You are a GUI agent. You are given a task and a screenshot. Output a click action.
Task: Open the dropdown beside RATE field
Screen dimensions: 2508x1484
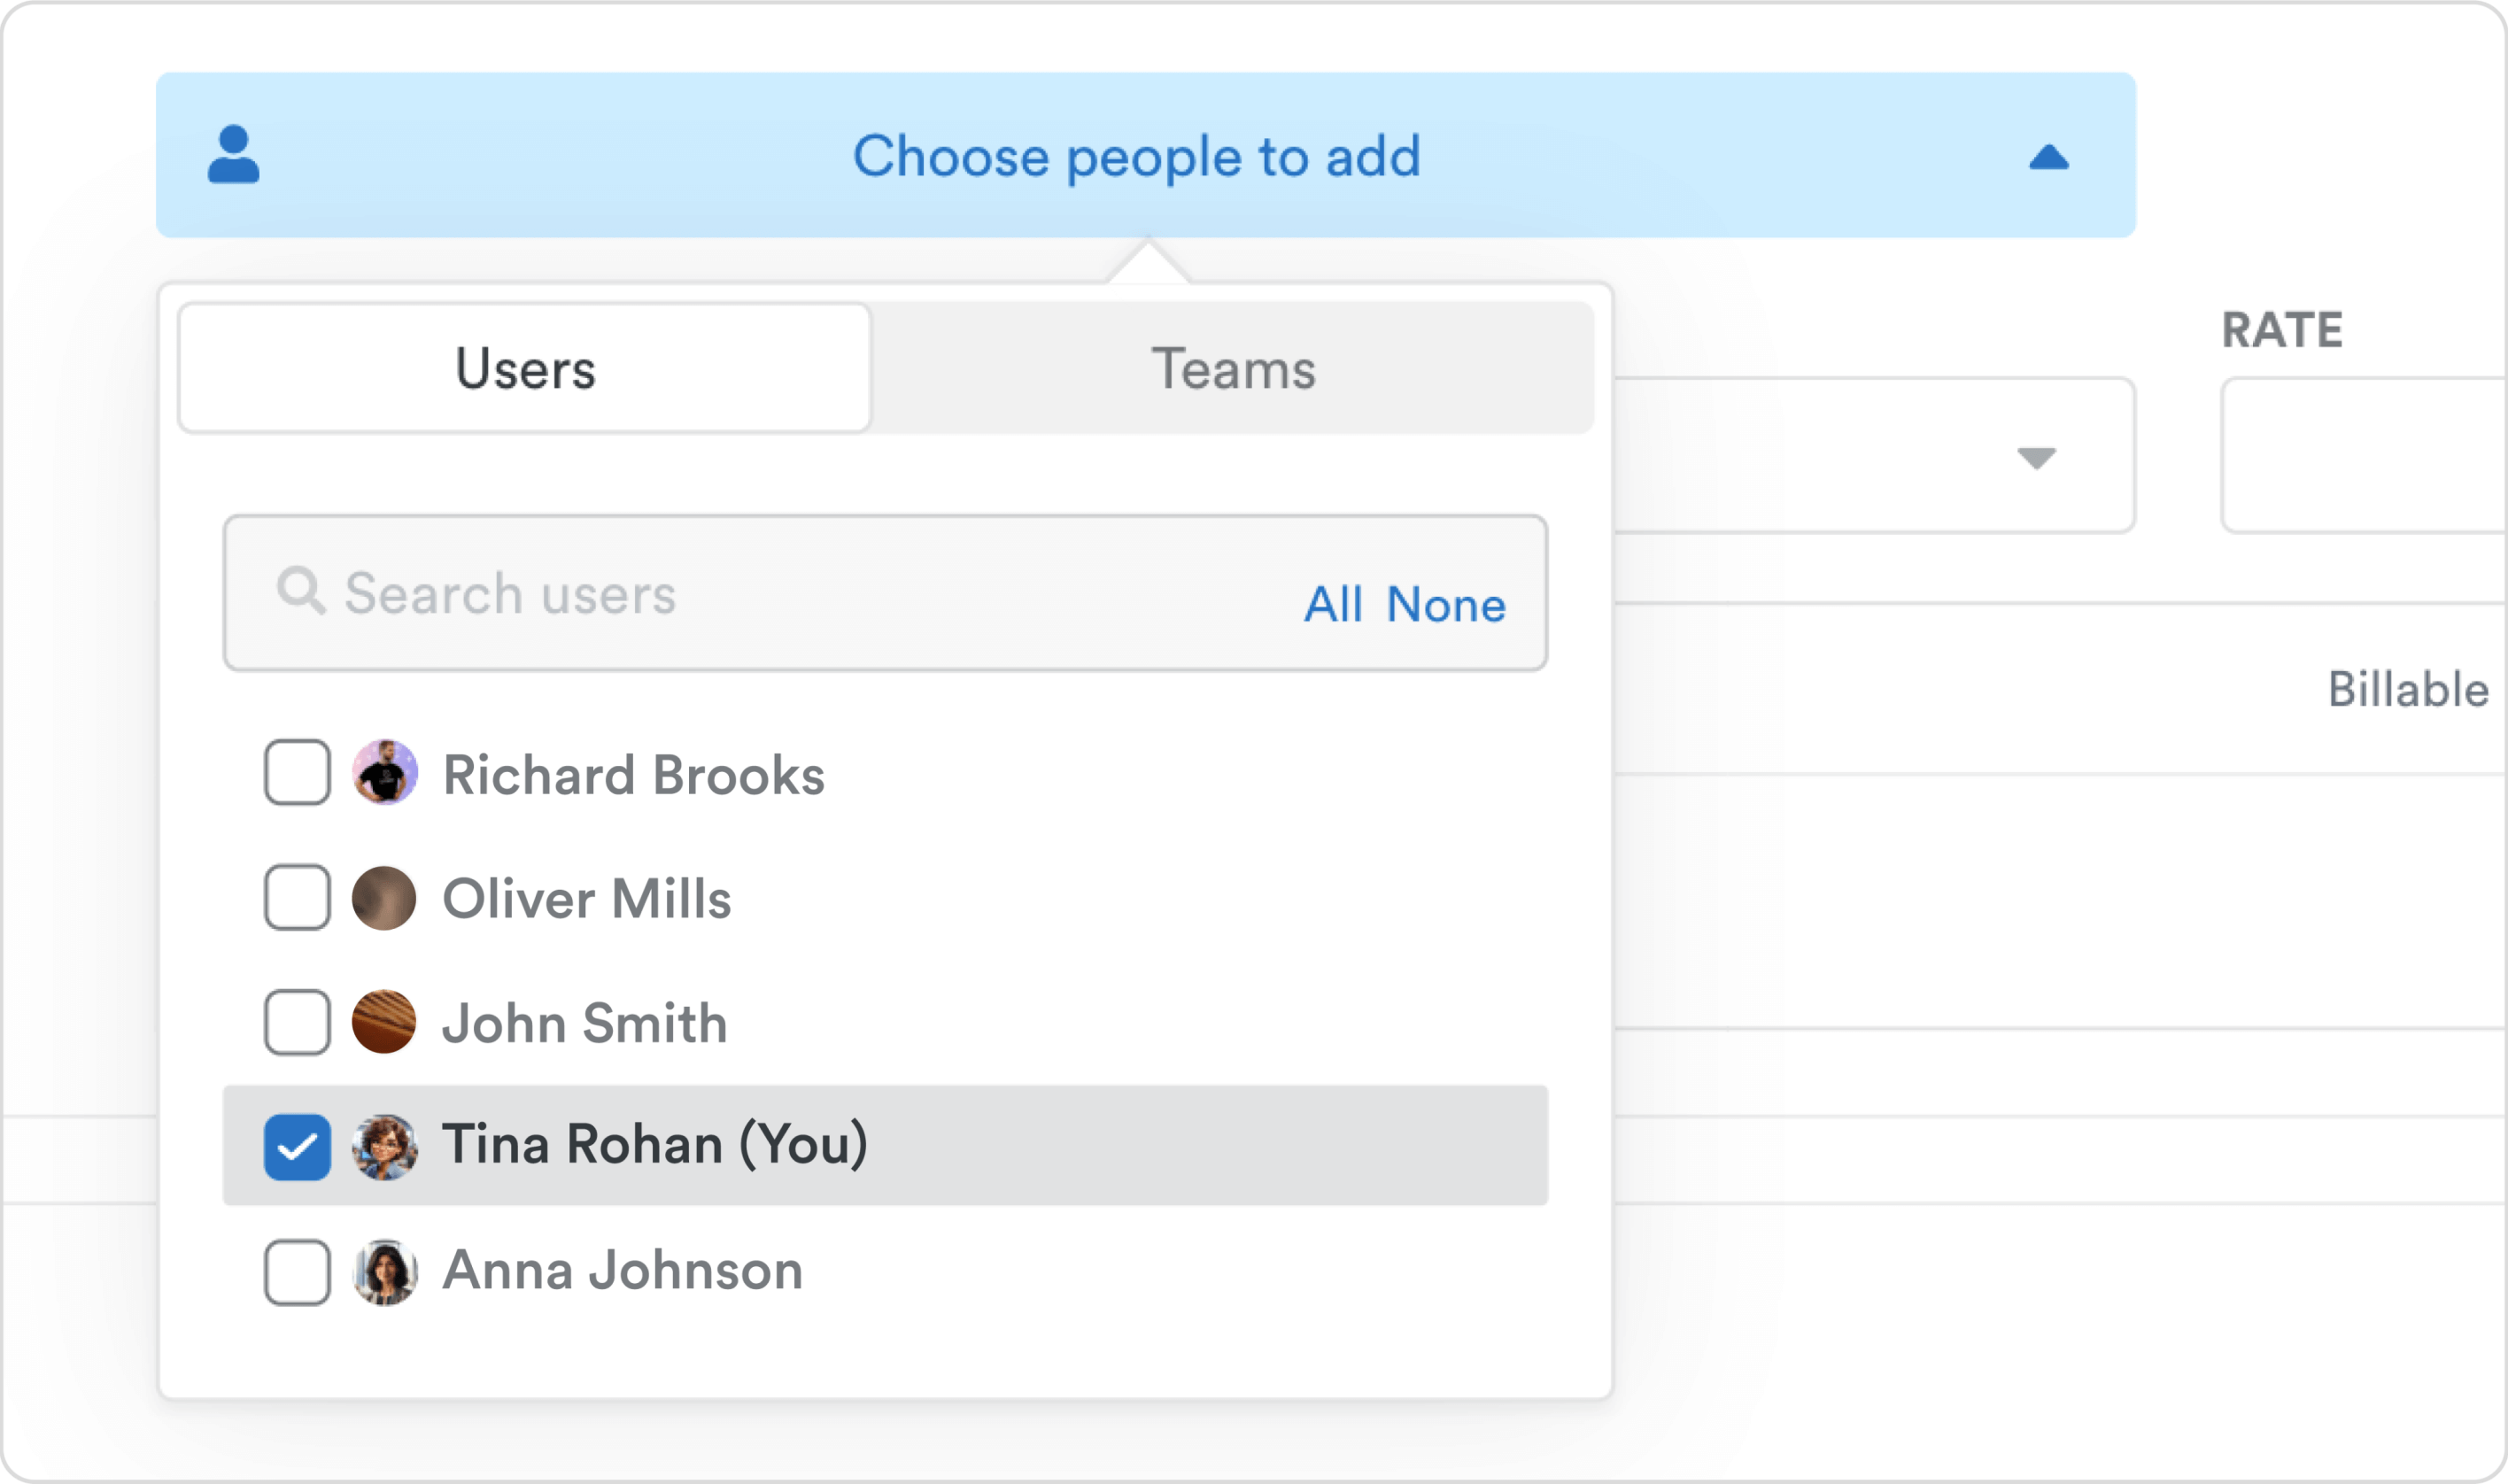pyautogui.click(x=2035, y=457)
